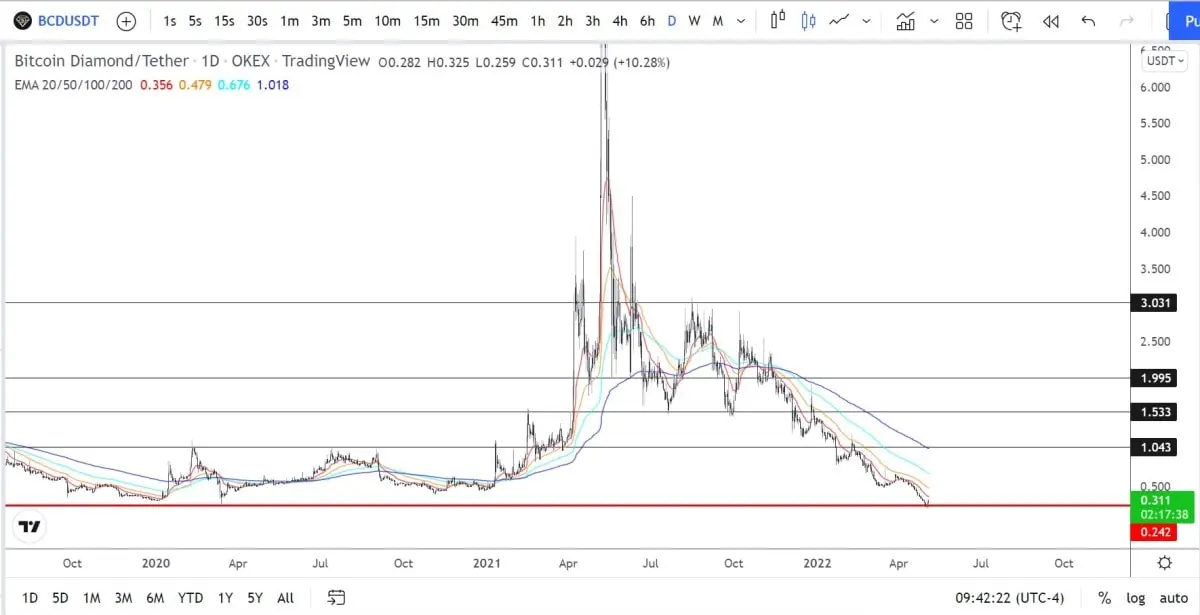Set range to 5D
The width and height of the screenshot is (1200, 615).
60,598
